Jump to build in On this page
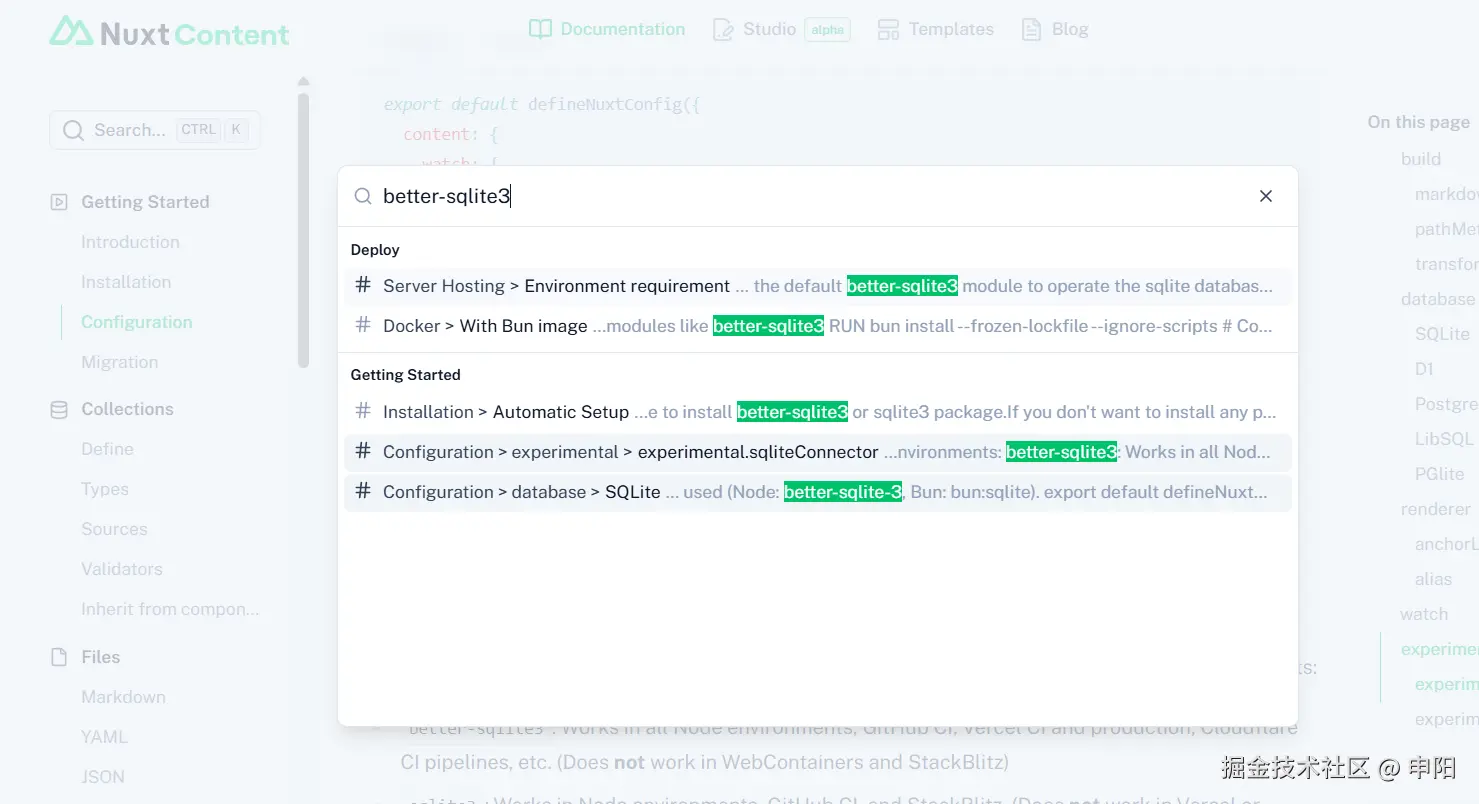1479x804 pixels. click(x=1421, y=159)
